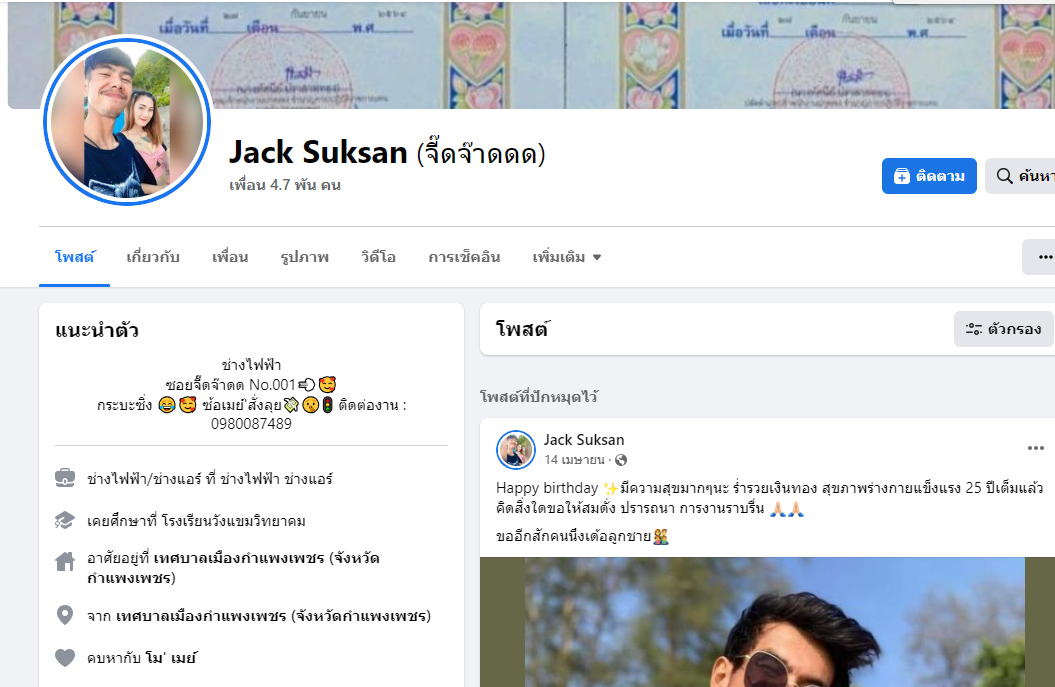The width and height of the screenshot is (1055, 687).
Task: Go to the รูปภาพ tab
Action: click(x=304, y=257)
